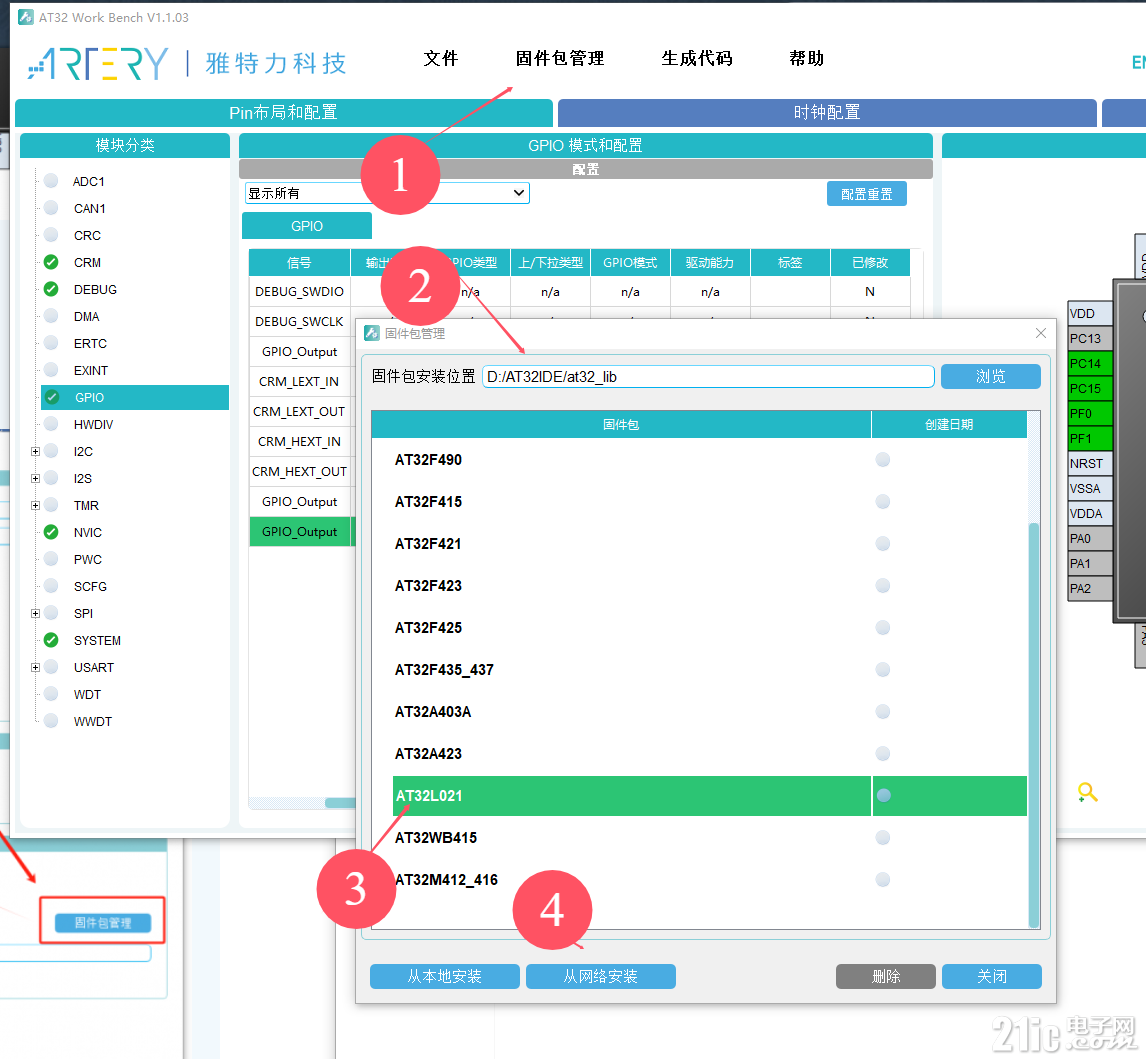Switch to the 时钟配置 tab
Image resolution: width=1146 pixels, height=1059 pixels.
pyautogui.click(x=827, y=113)
